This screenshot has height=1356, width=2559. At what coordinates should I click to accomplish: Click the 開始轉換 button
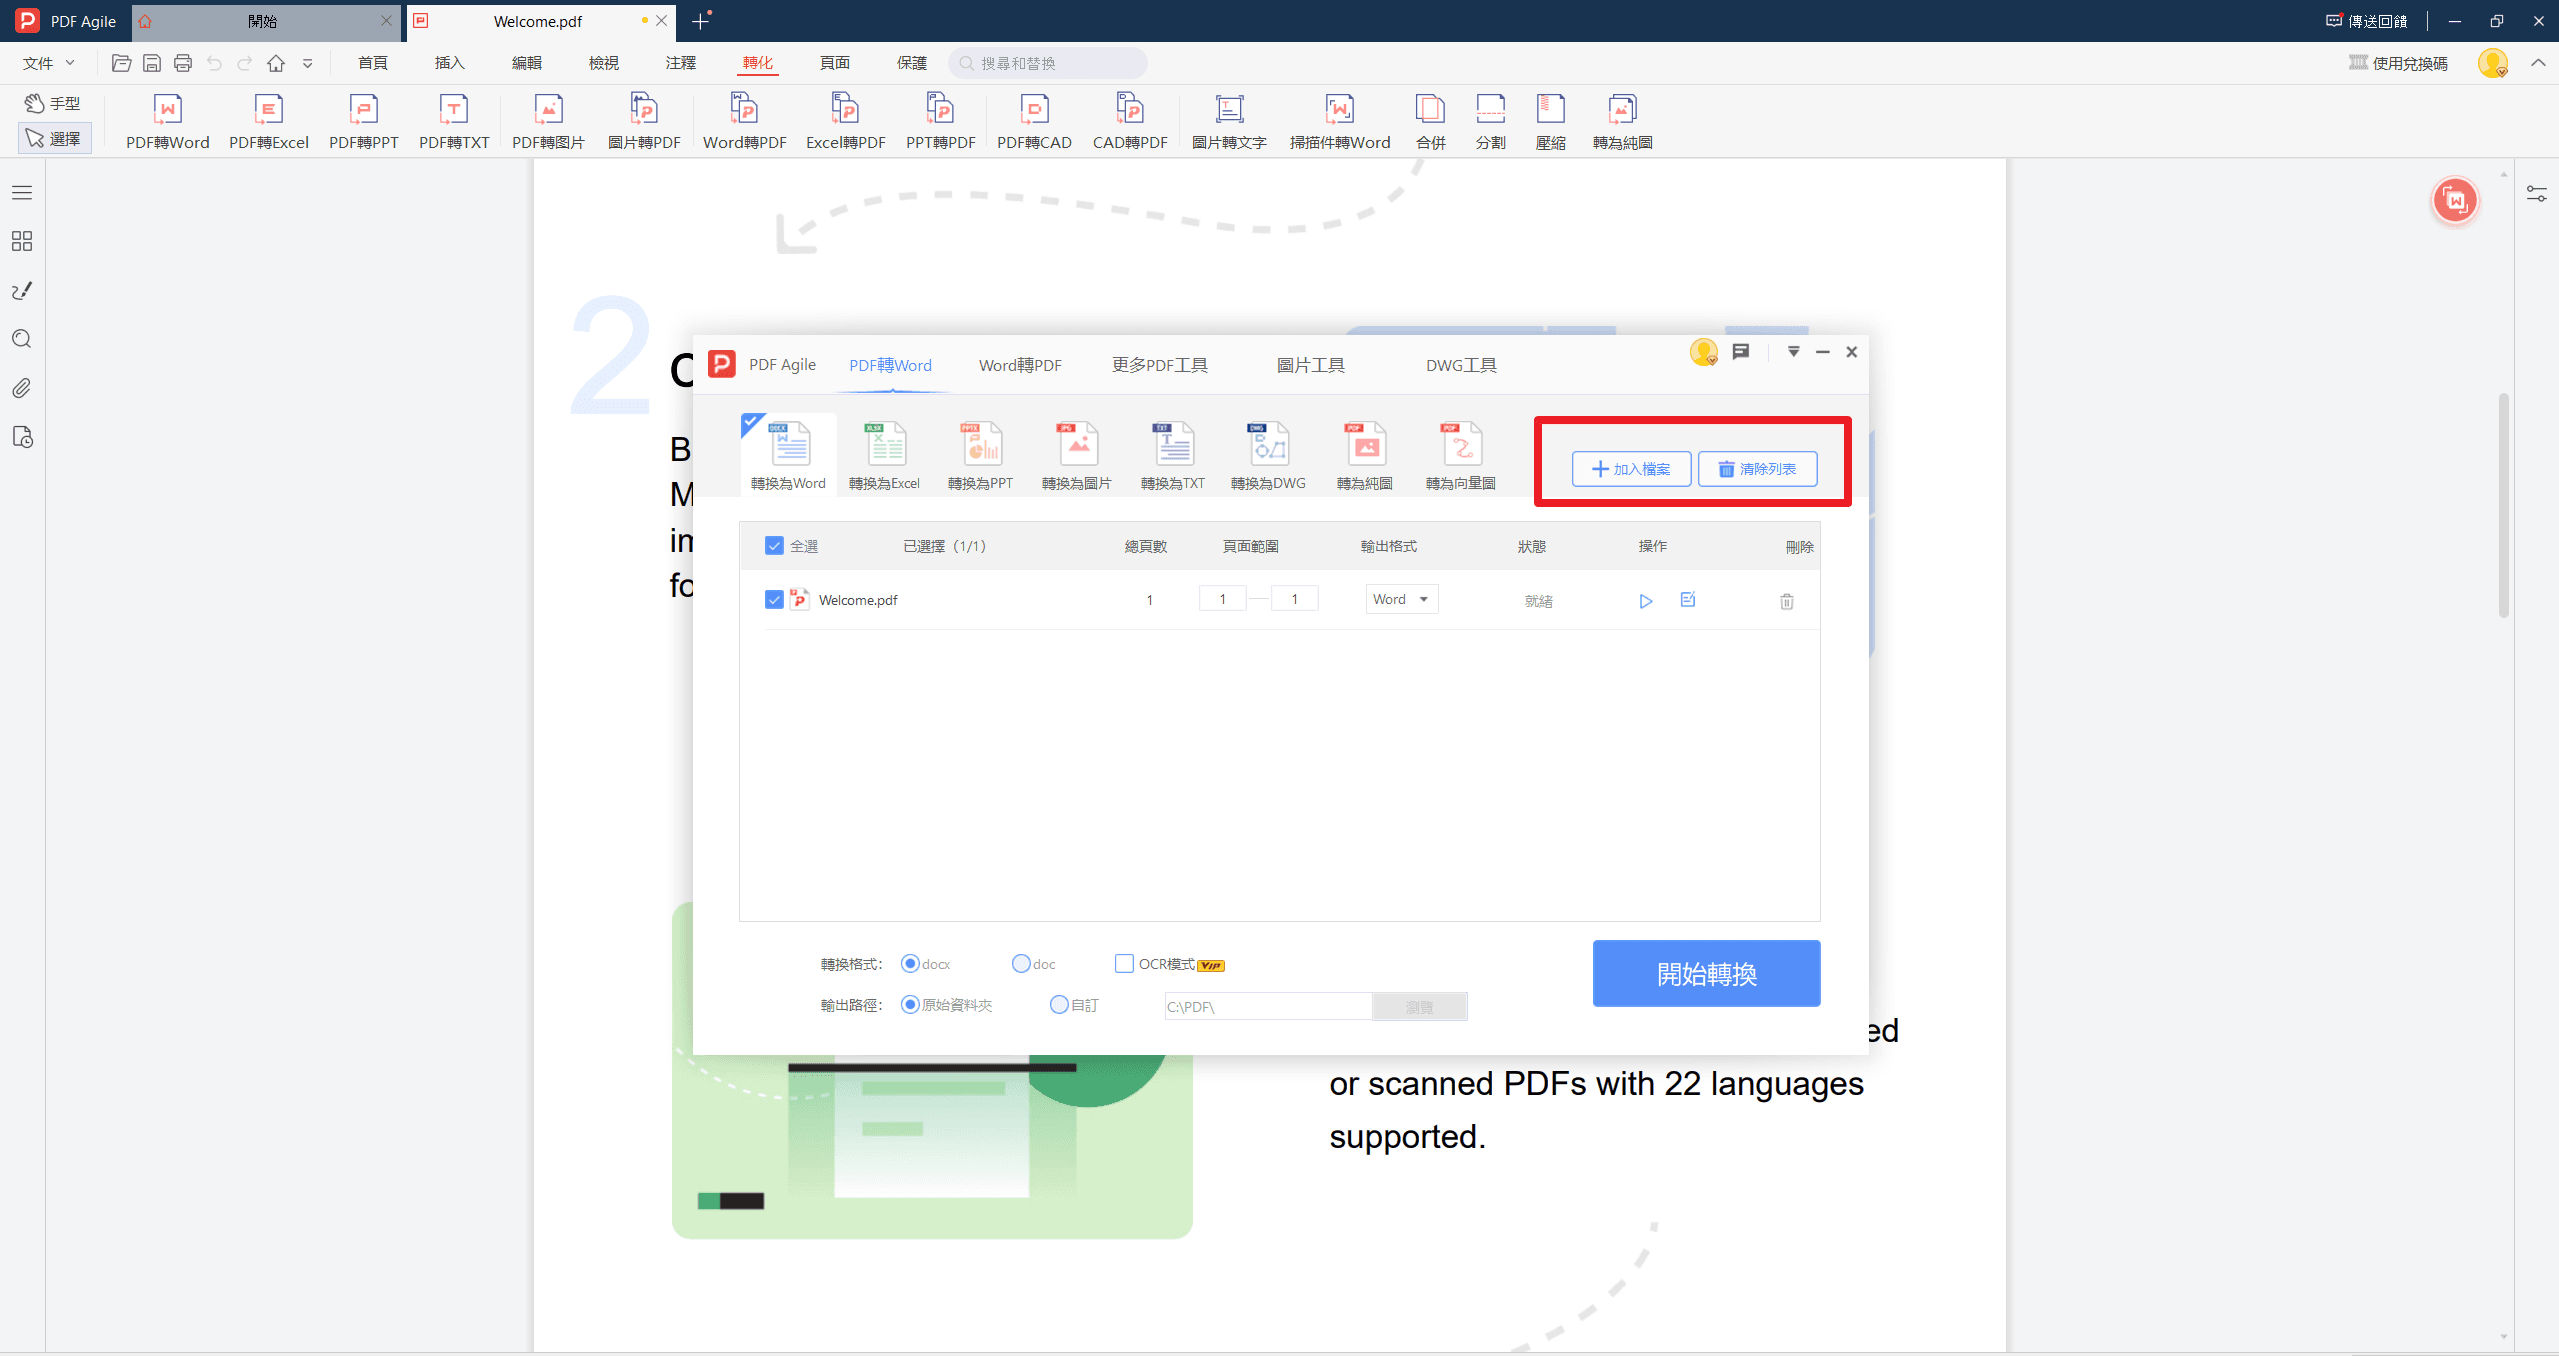click(1706, 973)
